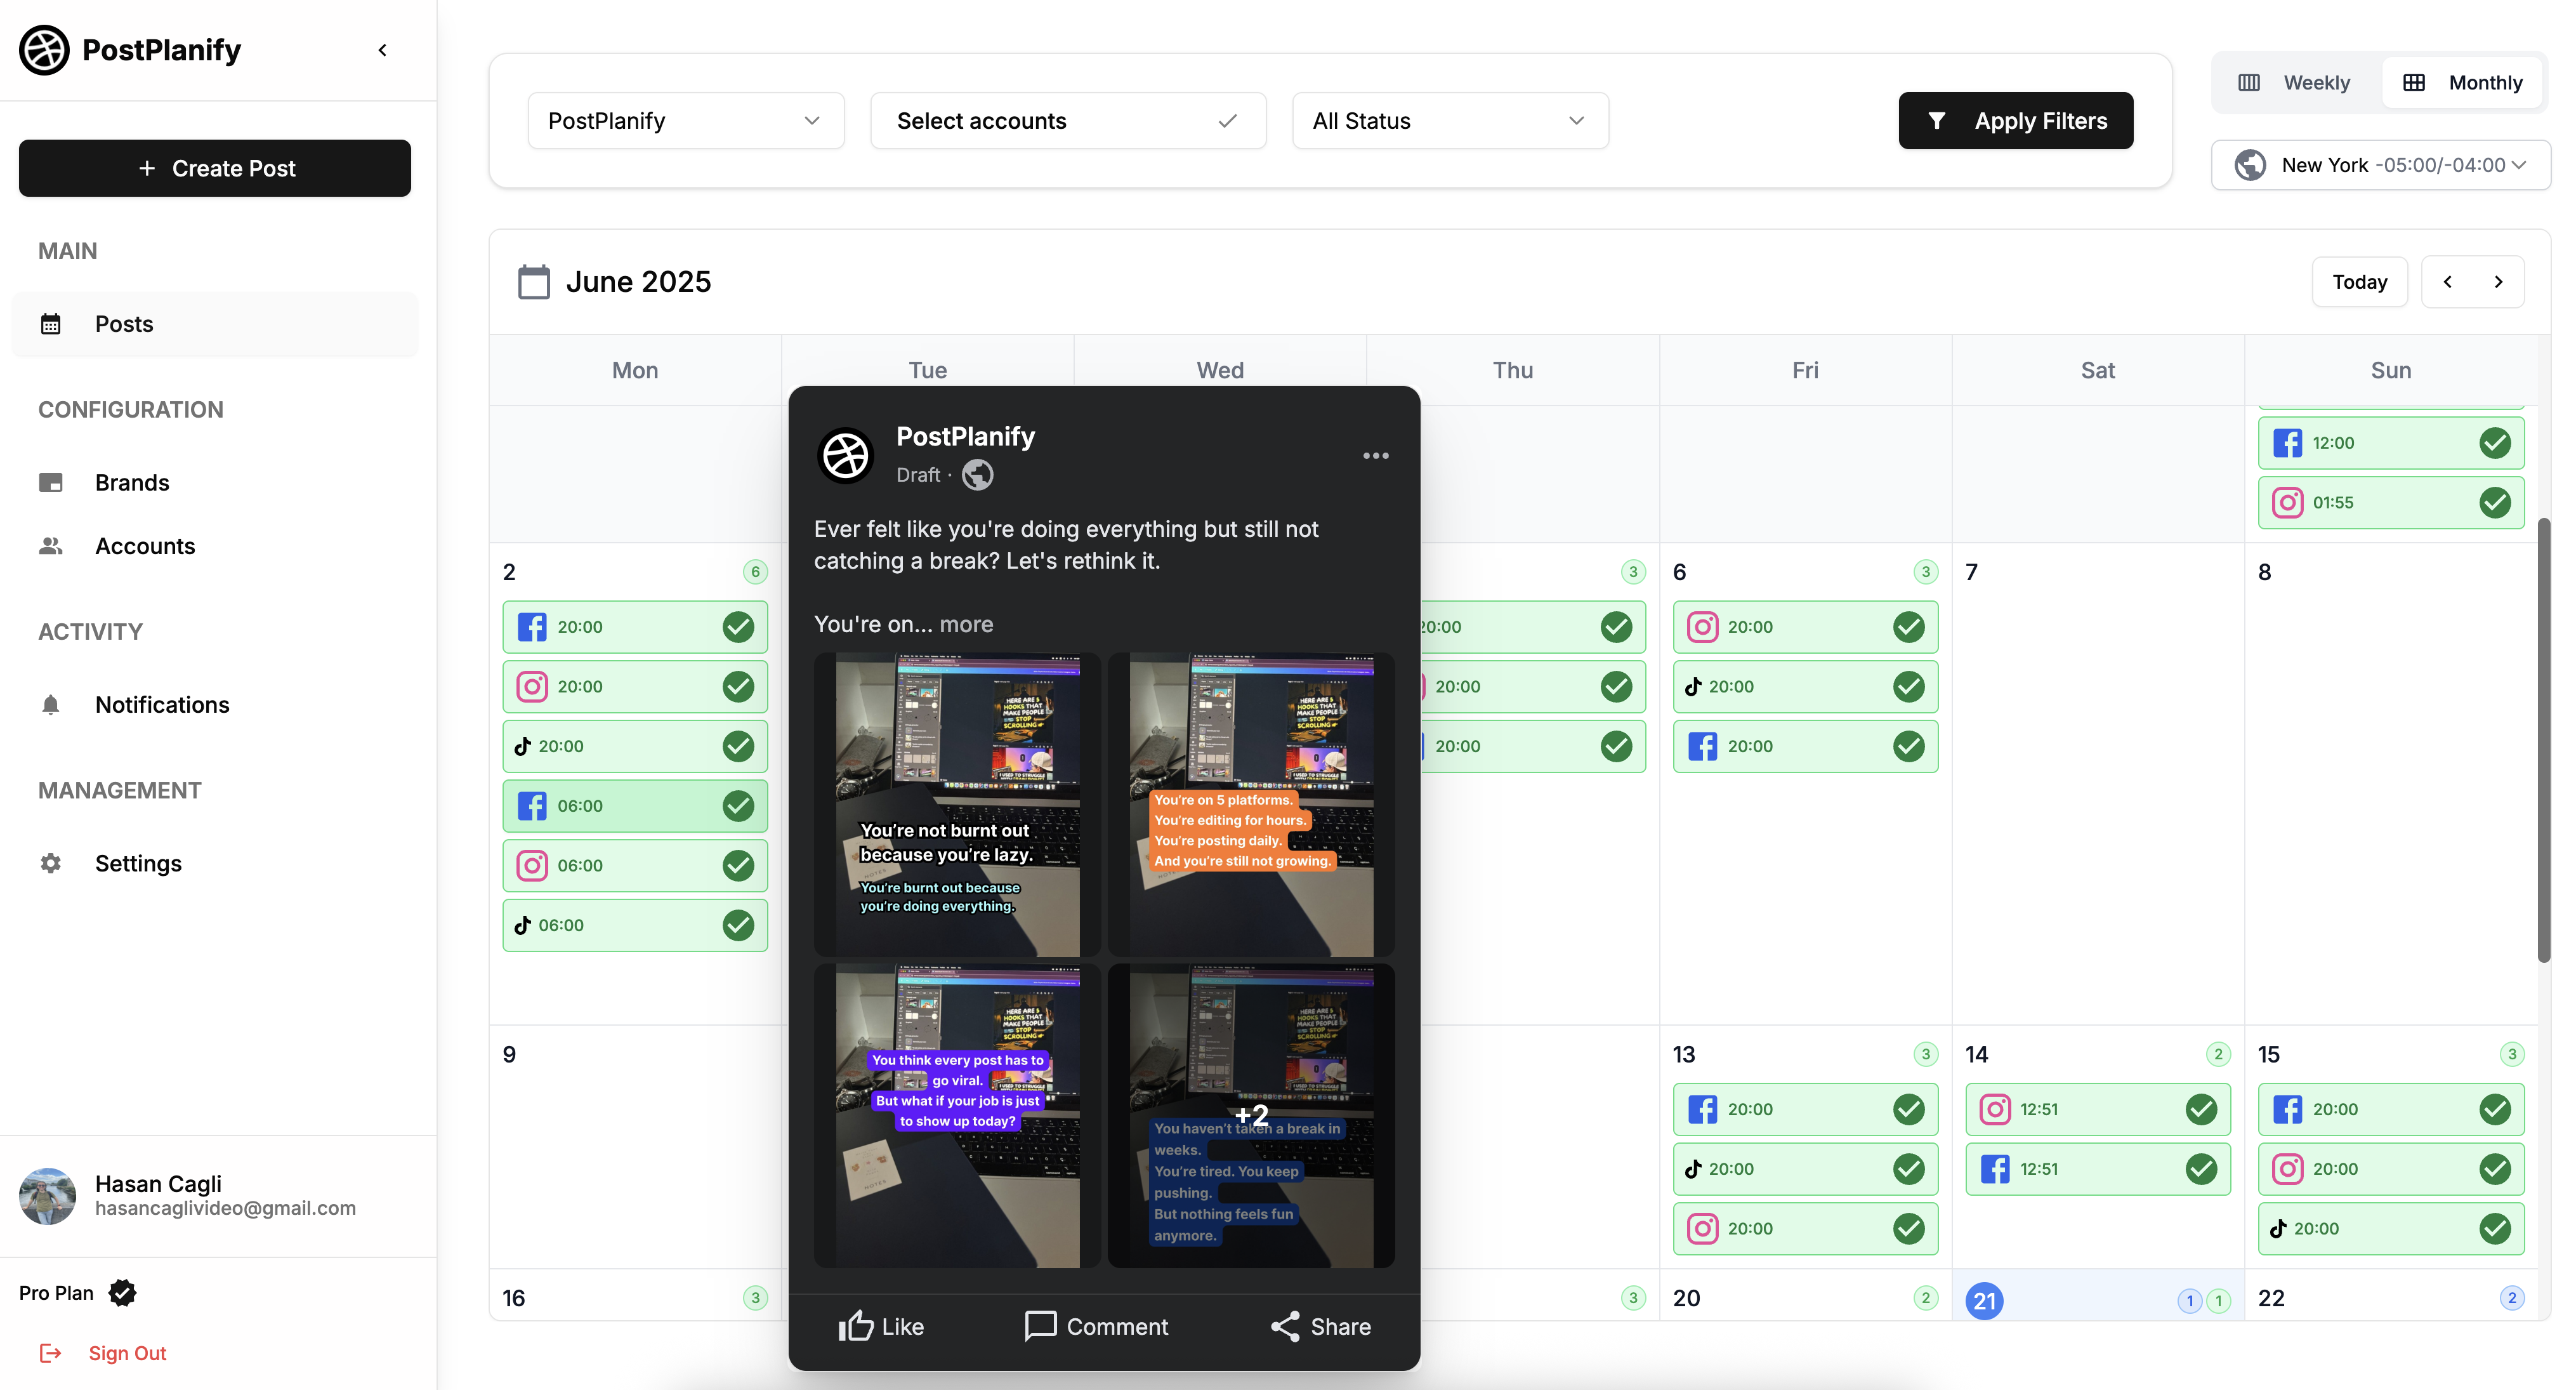Open the 'You think every post' image

(x=957, y=1116)
